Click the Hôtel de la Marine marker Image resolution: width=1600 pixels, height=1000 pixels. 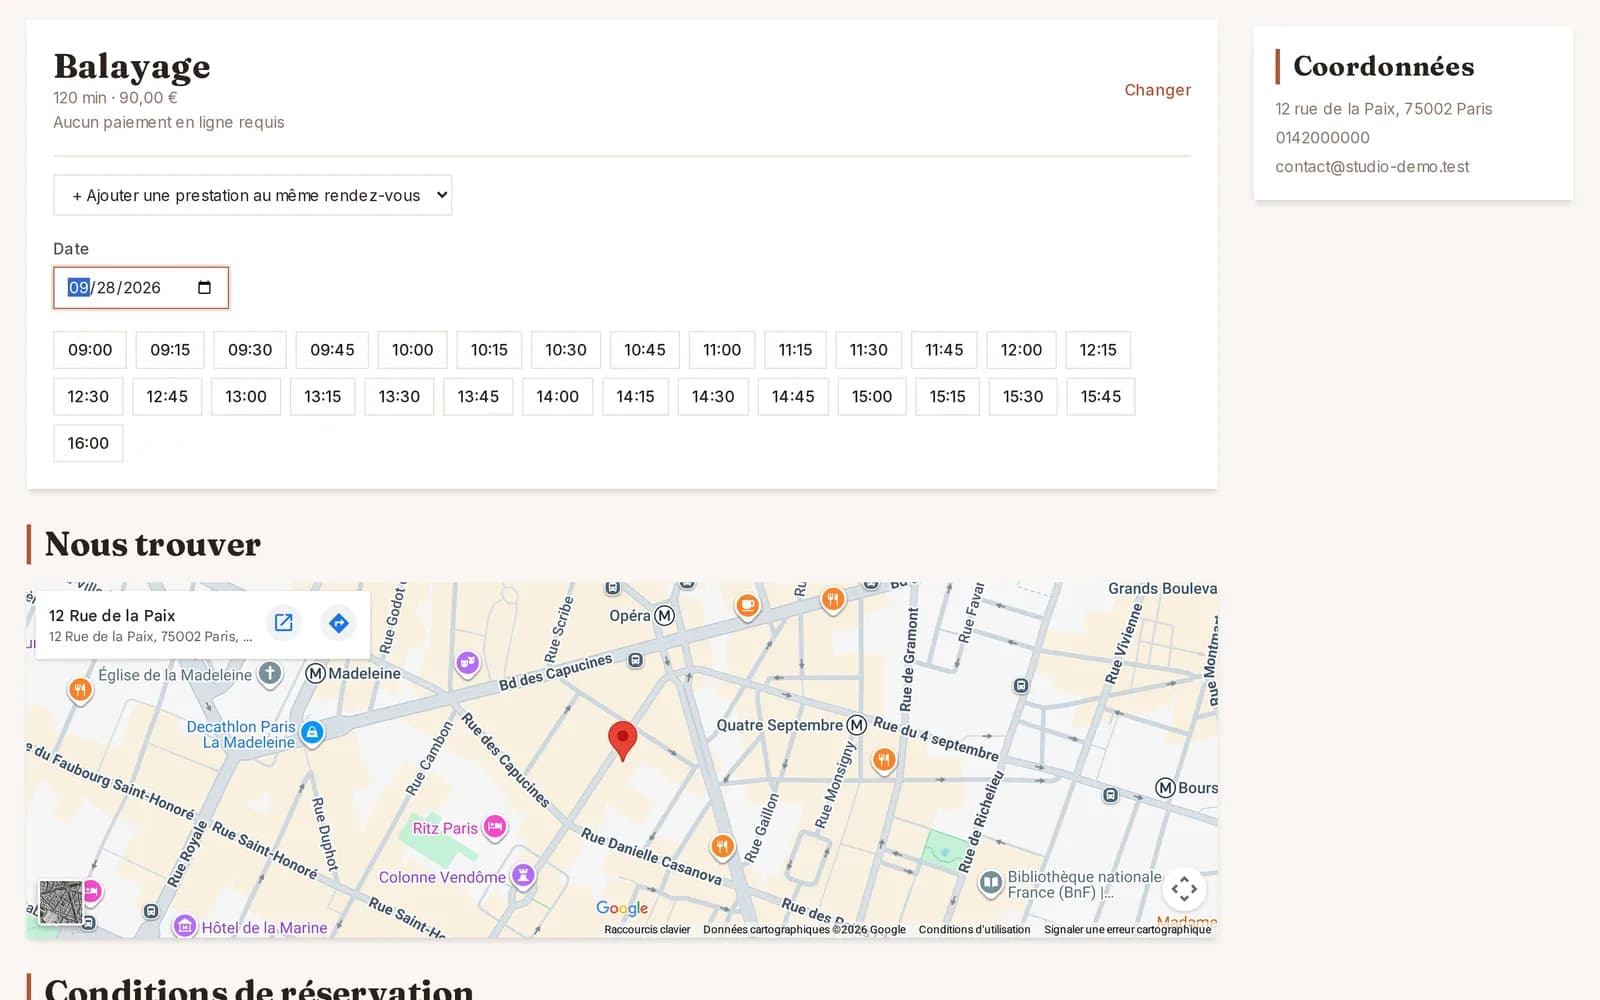tap(185, 926)
